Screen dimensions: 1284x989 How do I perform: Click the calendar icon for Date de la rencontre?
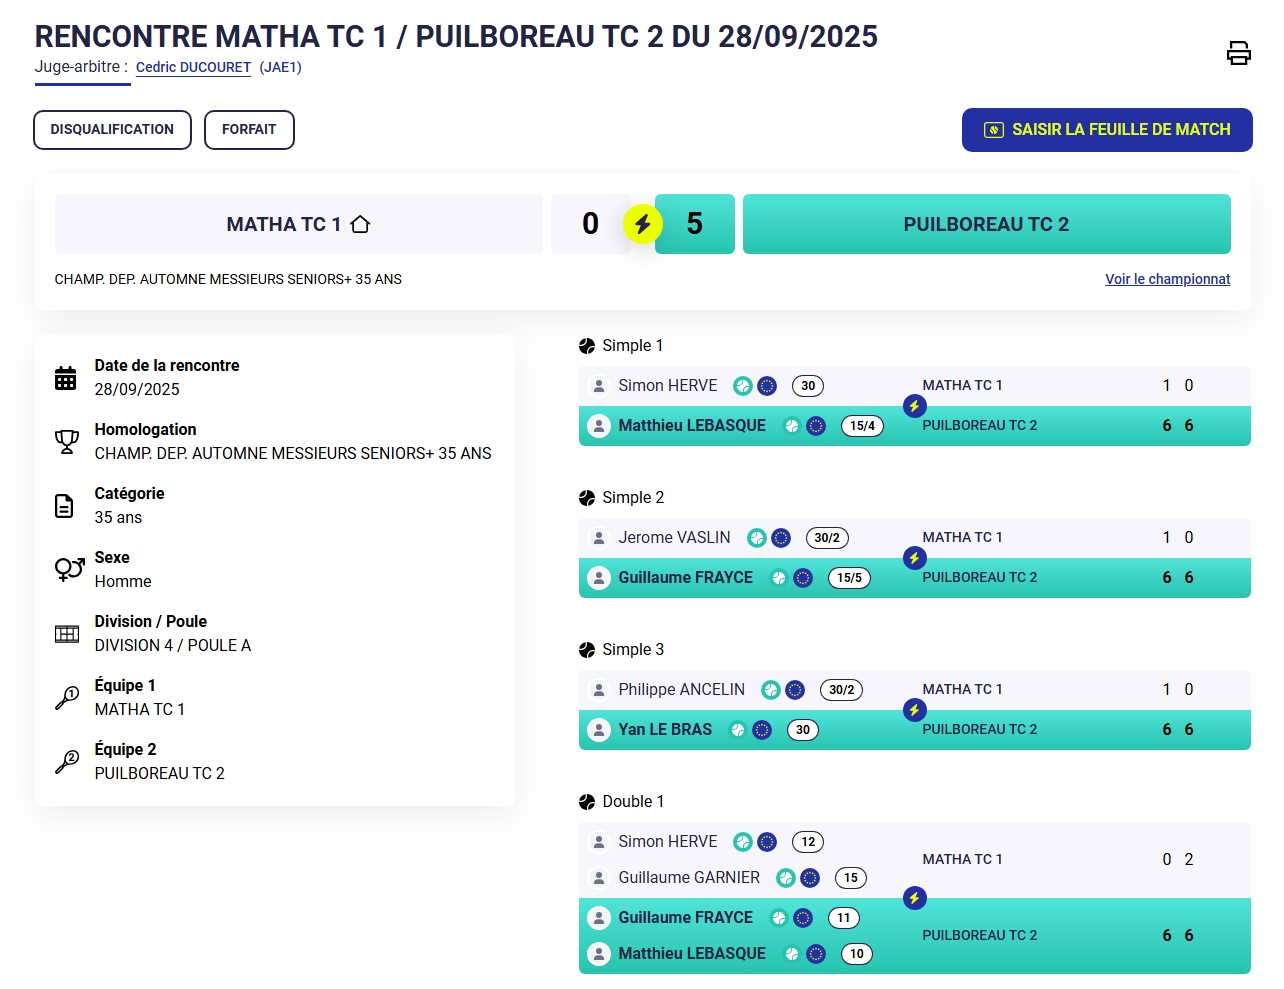[66, 378]
